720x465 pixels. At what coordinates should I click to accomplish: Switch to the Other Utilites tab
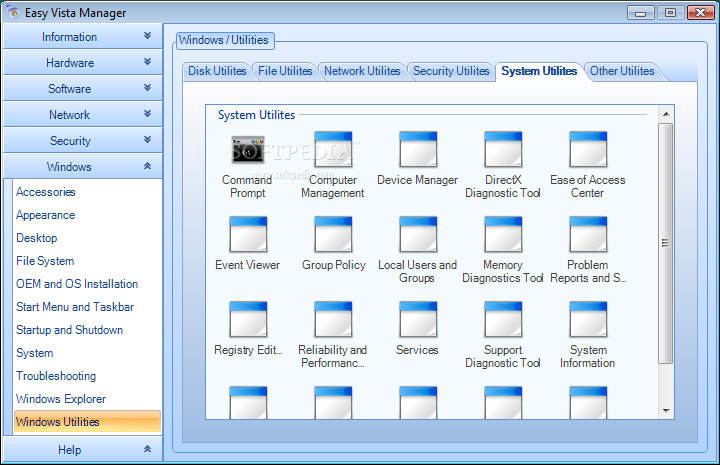(622, 71)
